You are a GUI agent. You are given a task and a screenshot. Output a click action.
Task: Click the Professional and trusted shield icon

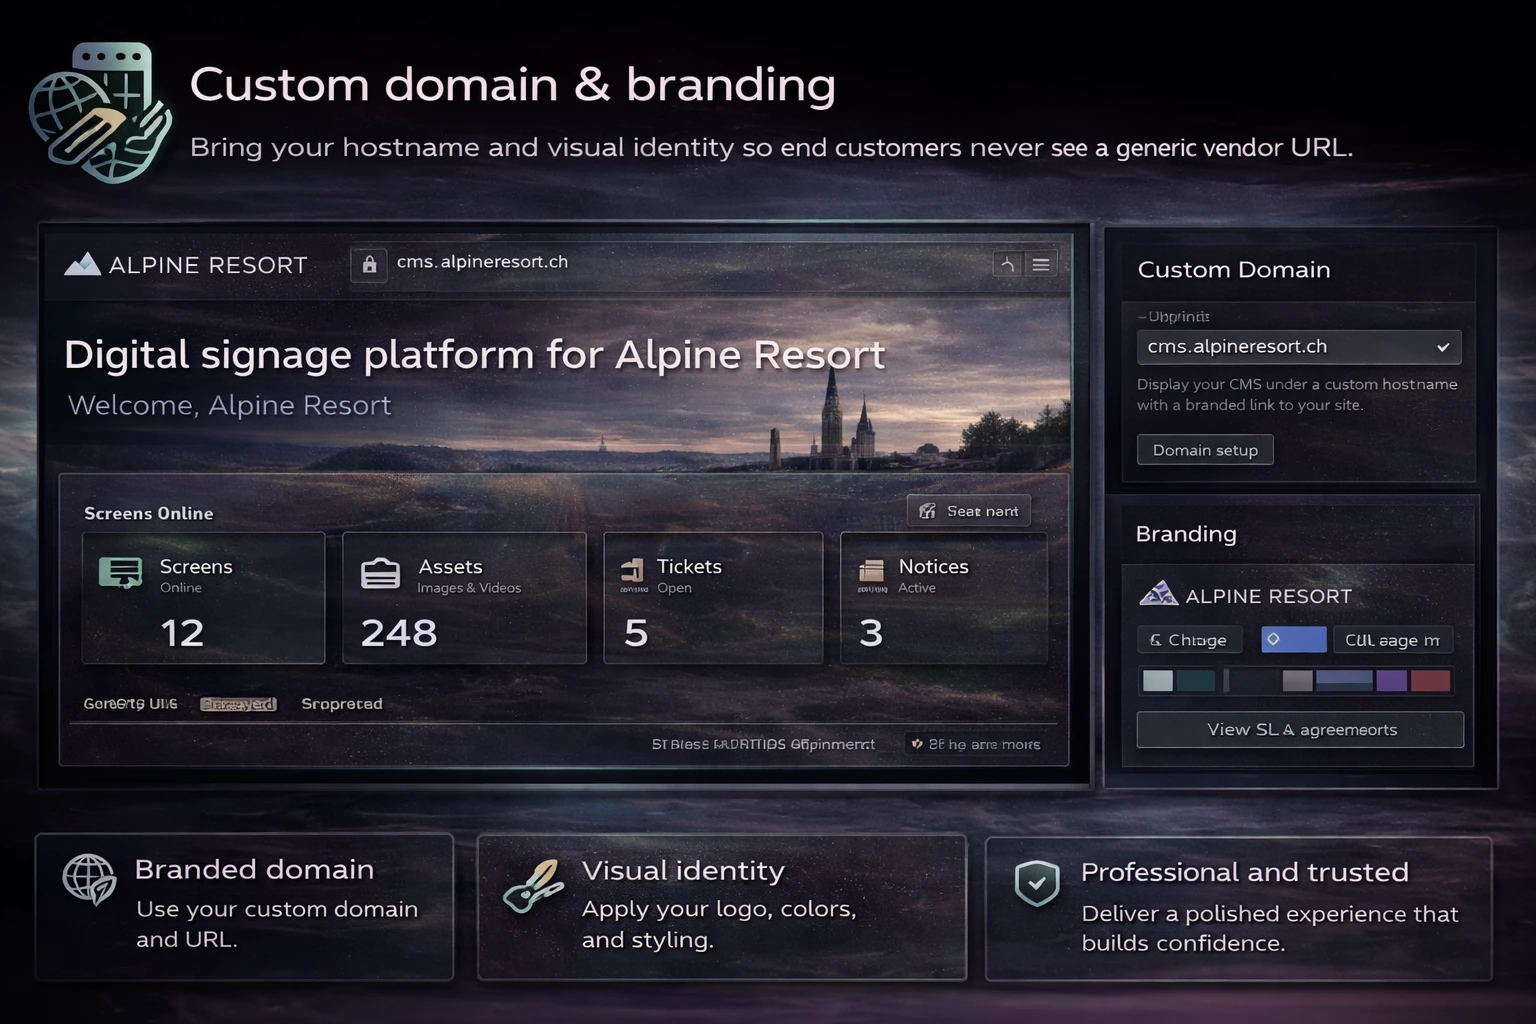pyautogui.click(x=1037, y=883)
